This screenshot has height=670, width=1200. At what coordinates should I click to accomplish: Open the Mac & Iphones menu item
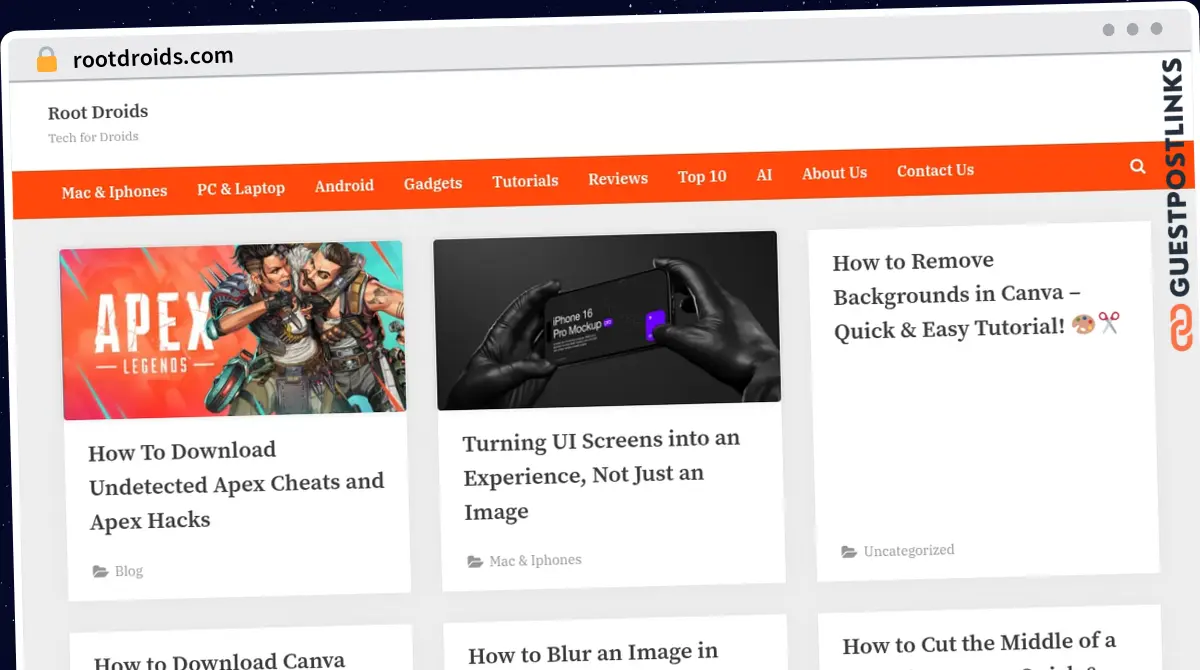click(x=114, y=190)
